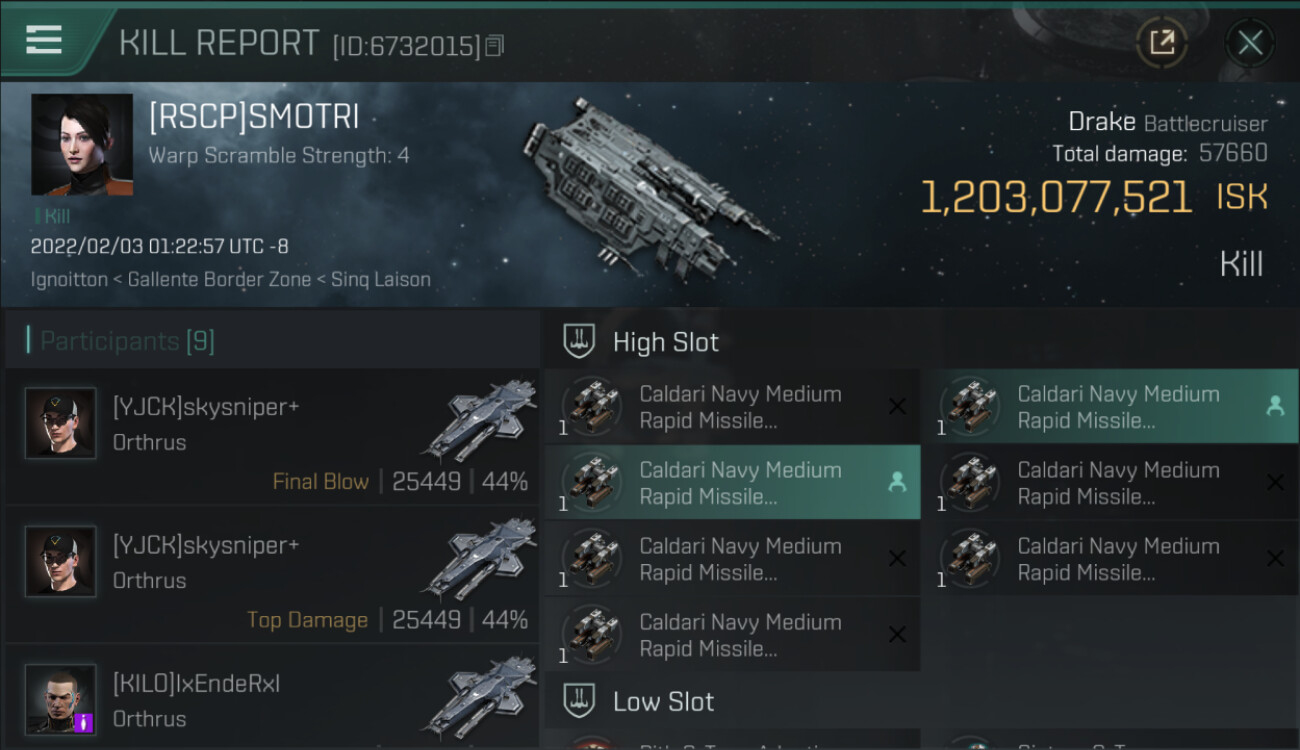The height and width of the screenshot is (750, 1300).
Task: Open Final Blow skysniper+ participant entry
Action: 270,437
